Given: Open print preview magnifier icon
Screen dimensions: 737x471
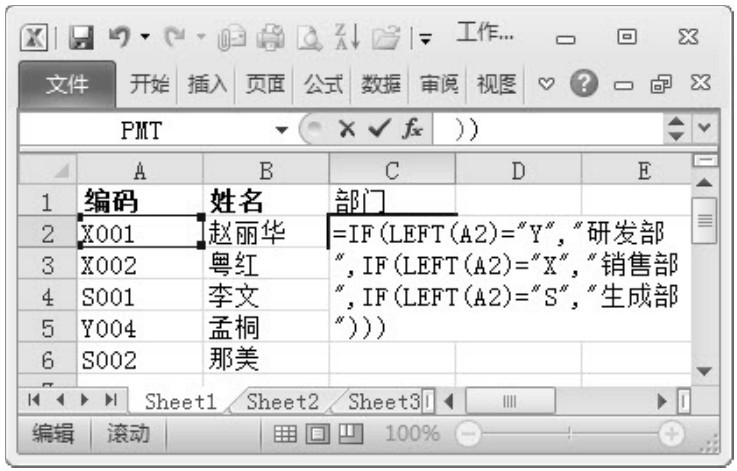Looking at the screenshot, I should pyautogui.click(x=310, y=38).
